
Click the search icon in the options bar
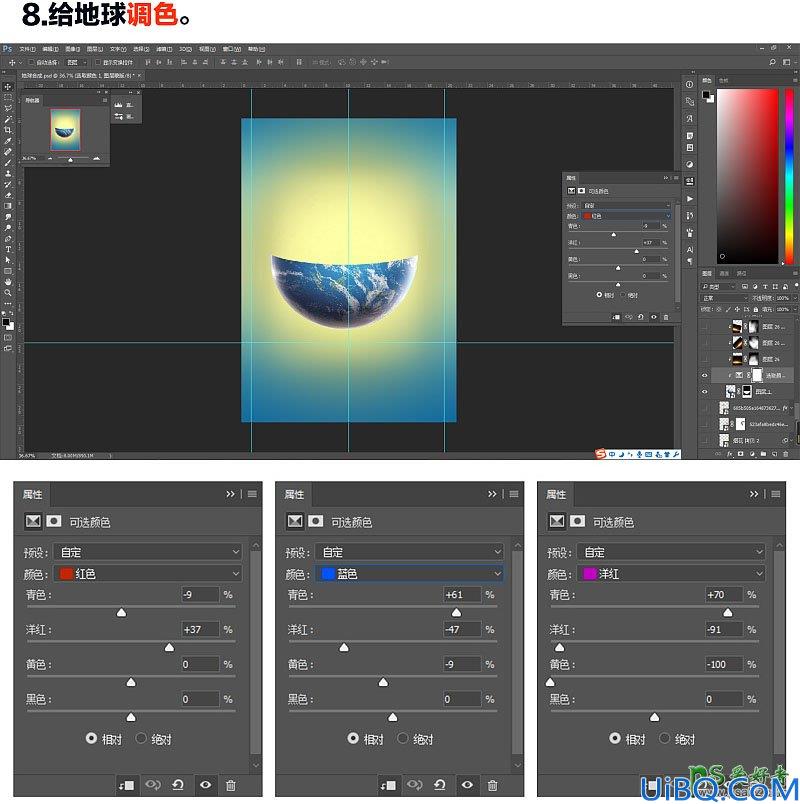point(772,62)
